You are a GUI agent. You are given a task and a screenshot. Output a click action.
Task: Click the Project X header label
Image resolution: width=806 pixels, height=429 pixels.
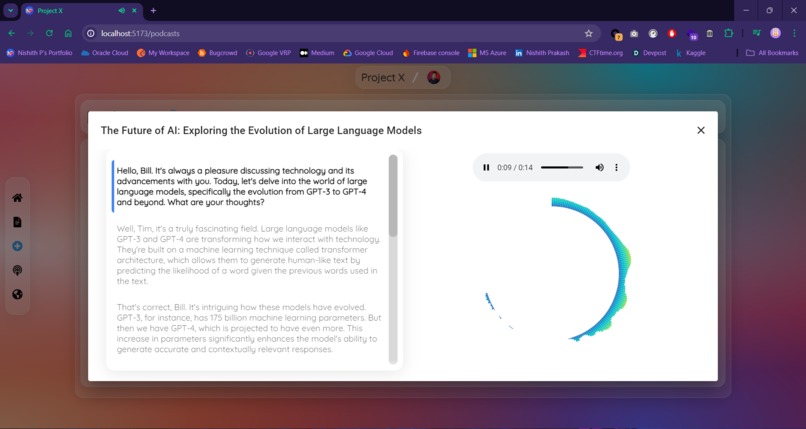click(382, 78)
